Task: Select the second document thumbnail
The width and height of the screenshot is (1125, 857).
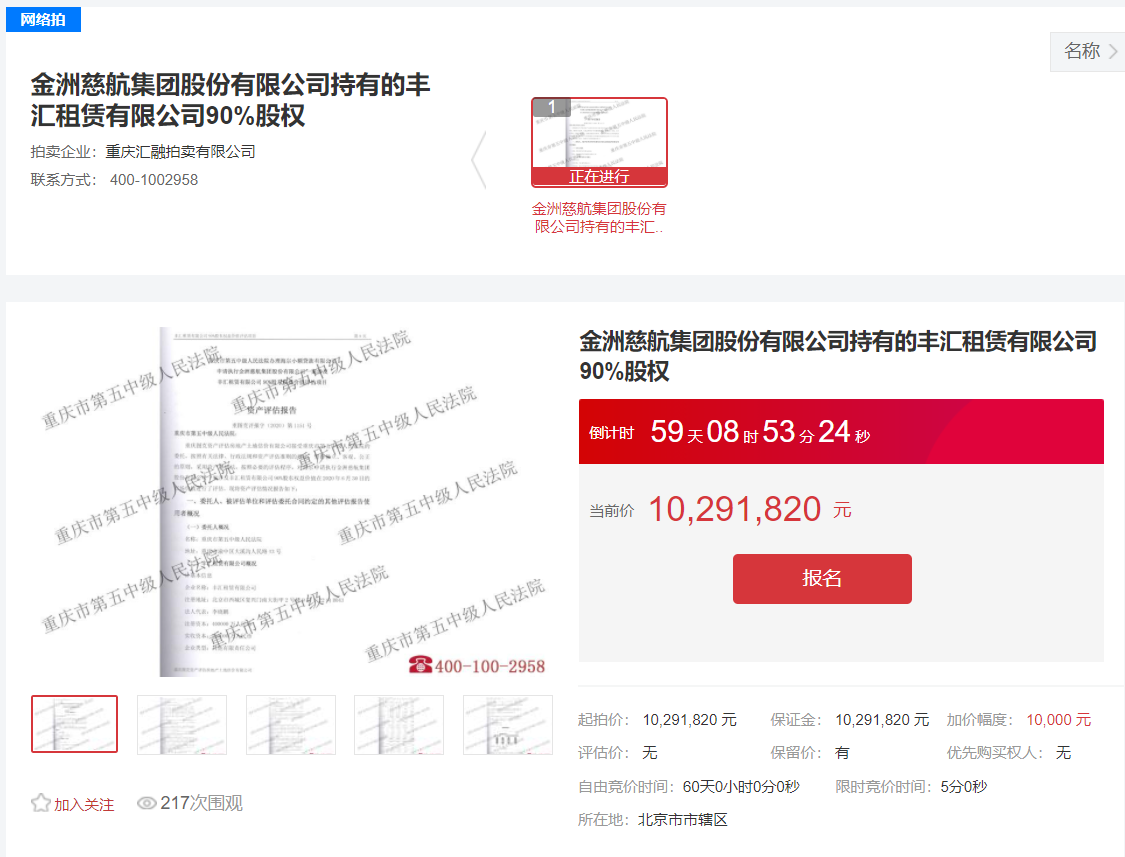Action: click(182, 724)
